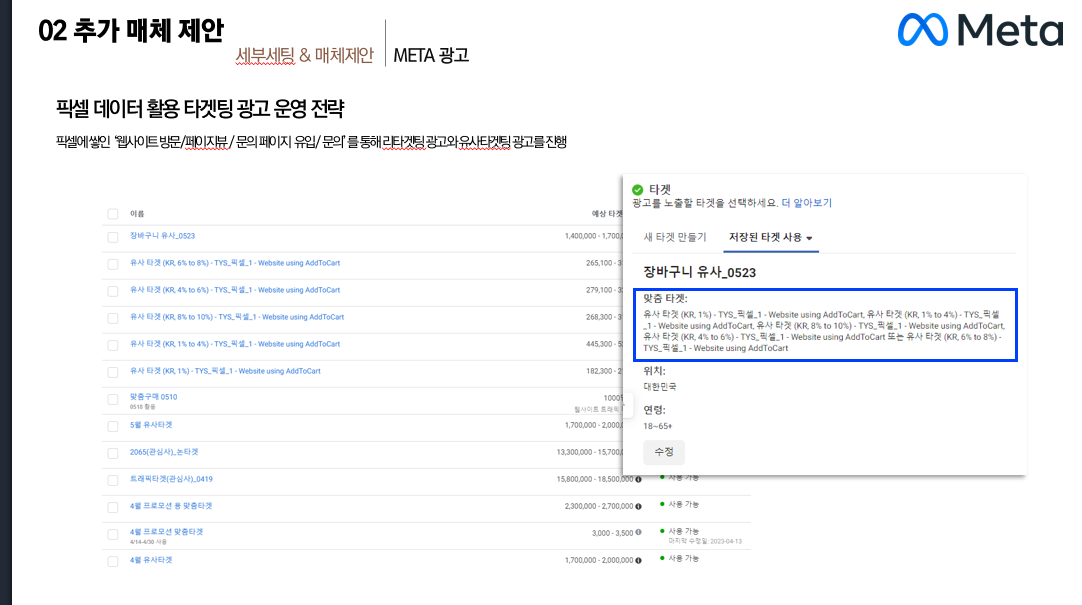This screenshot has height=605, width=1082.
Task: Check the 트래픽타겟(관심사)_0419 checkbox
Action: pos(113,480)
